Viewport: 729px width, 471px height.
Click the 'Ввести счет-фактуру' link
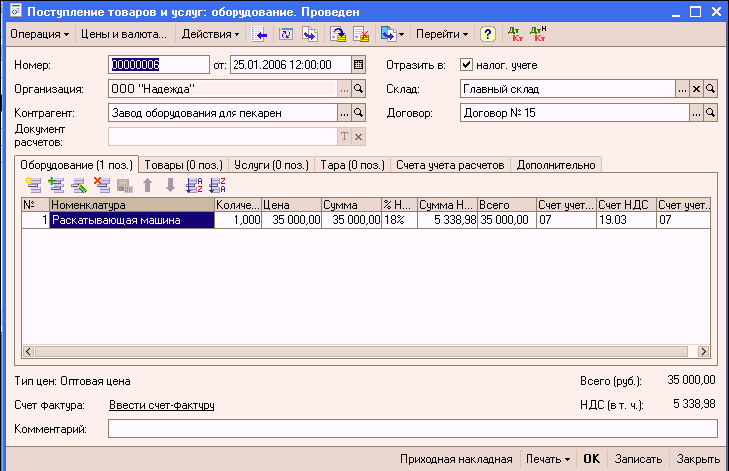(161, 405)
